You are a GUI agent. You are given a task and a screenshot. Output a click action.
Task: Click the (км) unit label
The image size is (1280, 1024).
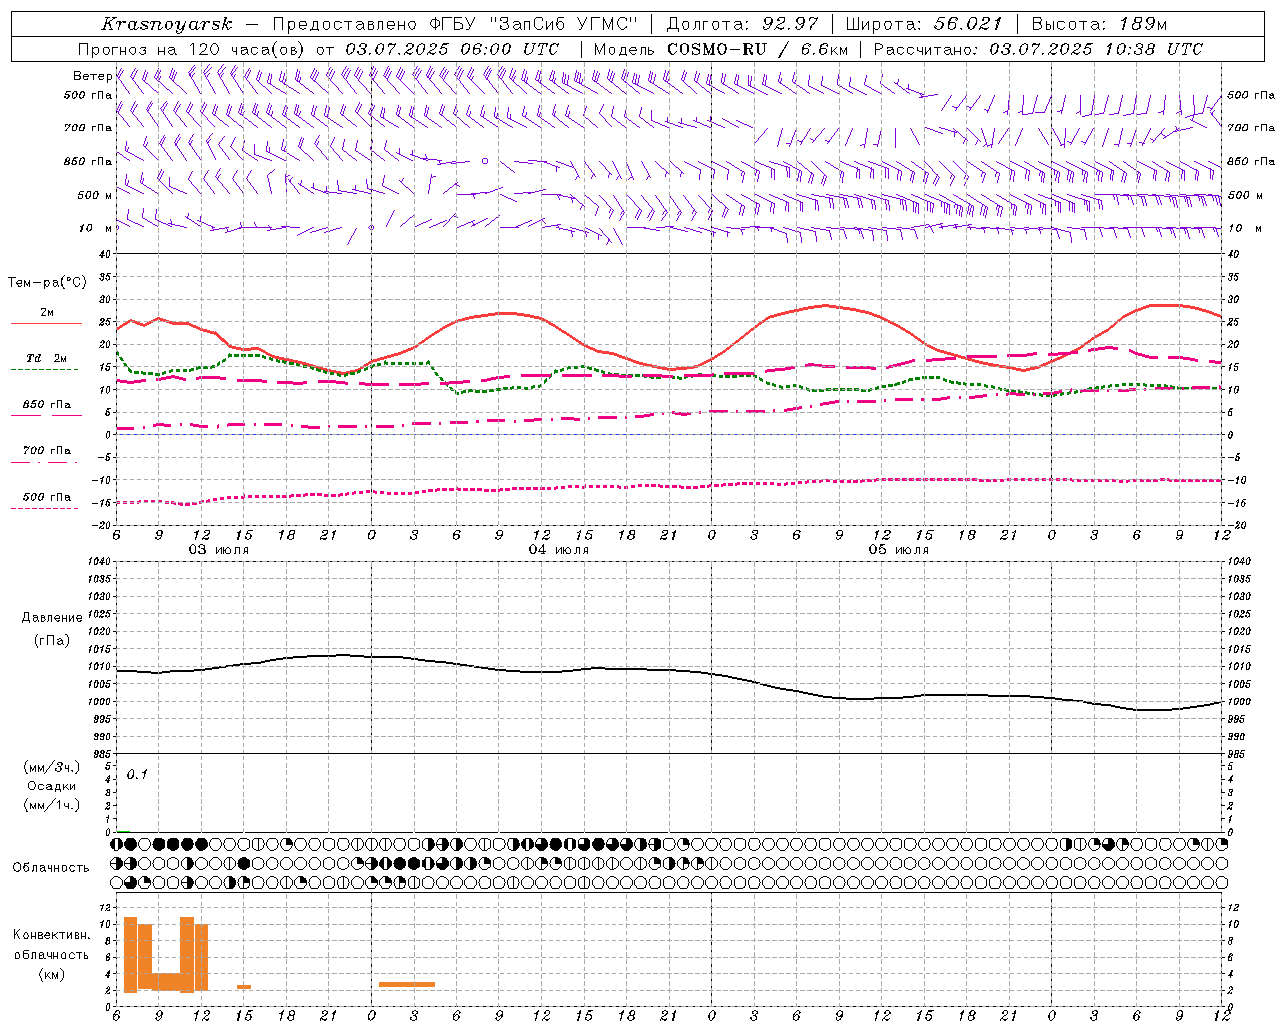tap(52, 974)
